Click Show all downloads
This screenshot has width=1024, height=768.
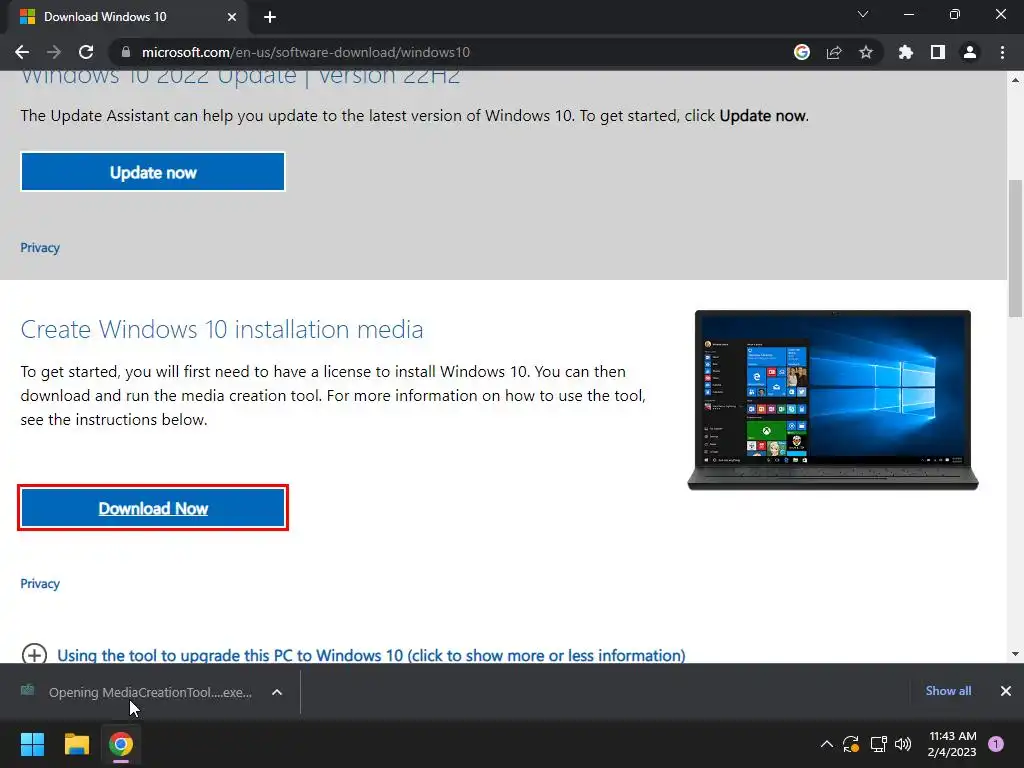coord(948,691)
